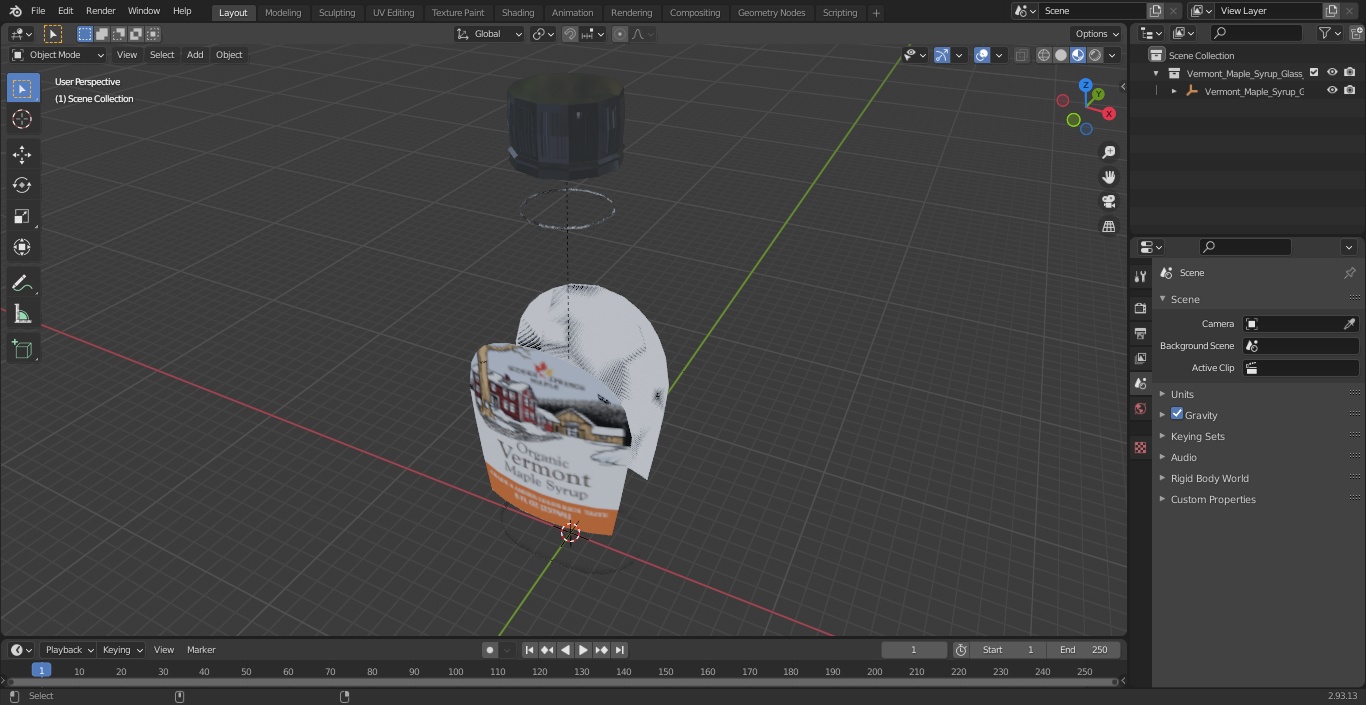1366x705 pixels.
Task: Hide Vermont_Maple_Syrup_G object eye icon
Action: (1332, 91)
